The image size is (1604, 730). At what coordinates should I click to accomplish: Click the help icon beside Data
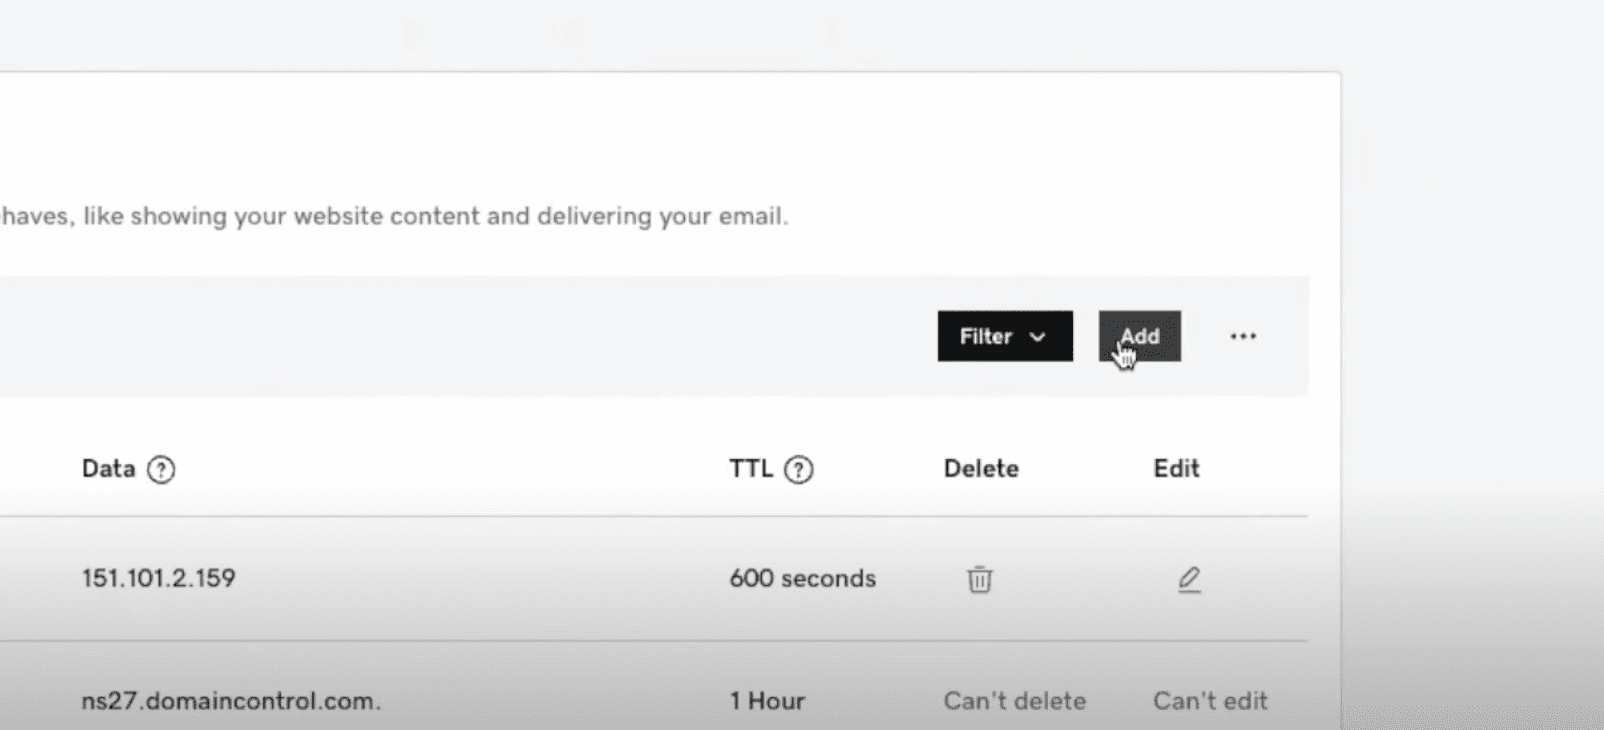(161, 469)
